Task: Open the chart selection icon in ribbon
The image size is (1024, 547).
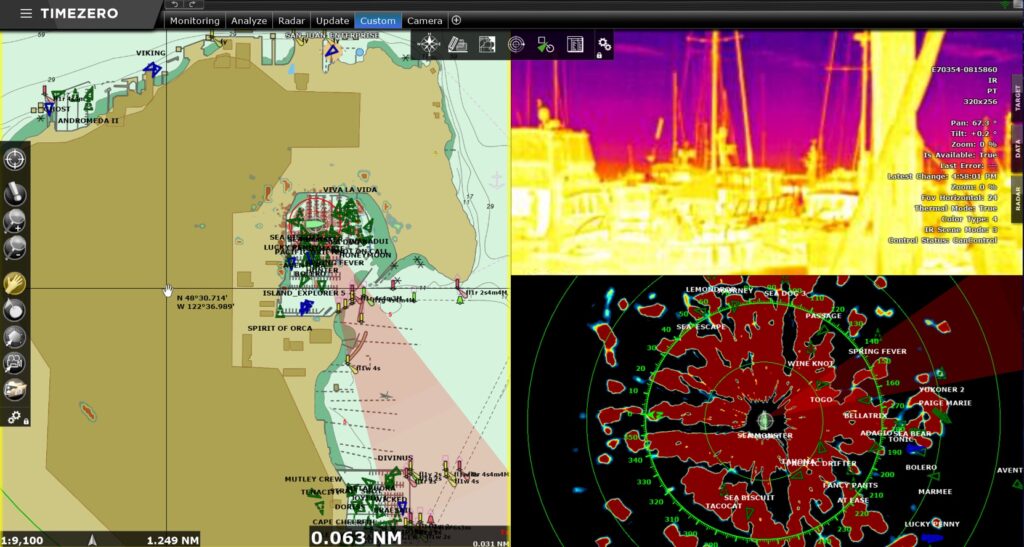Action: [x=458, y=44]
